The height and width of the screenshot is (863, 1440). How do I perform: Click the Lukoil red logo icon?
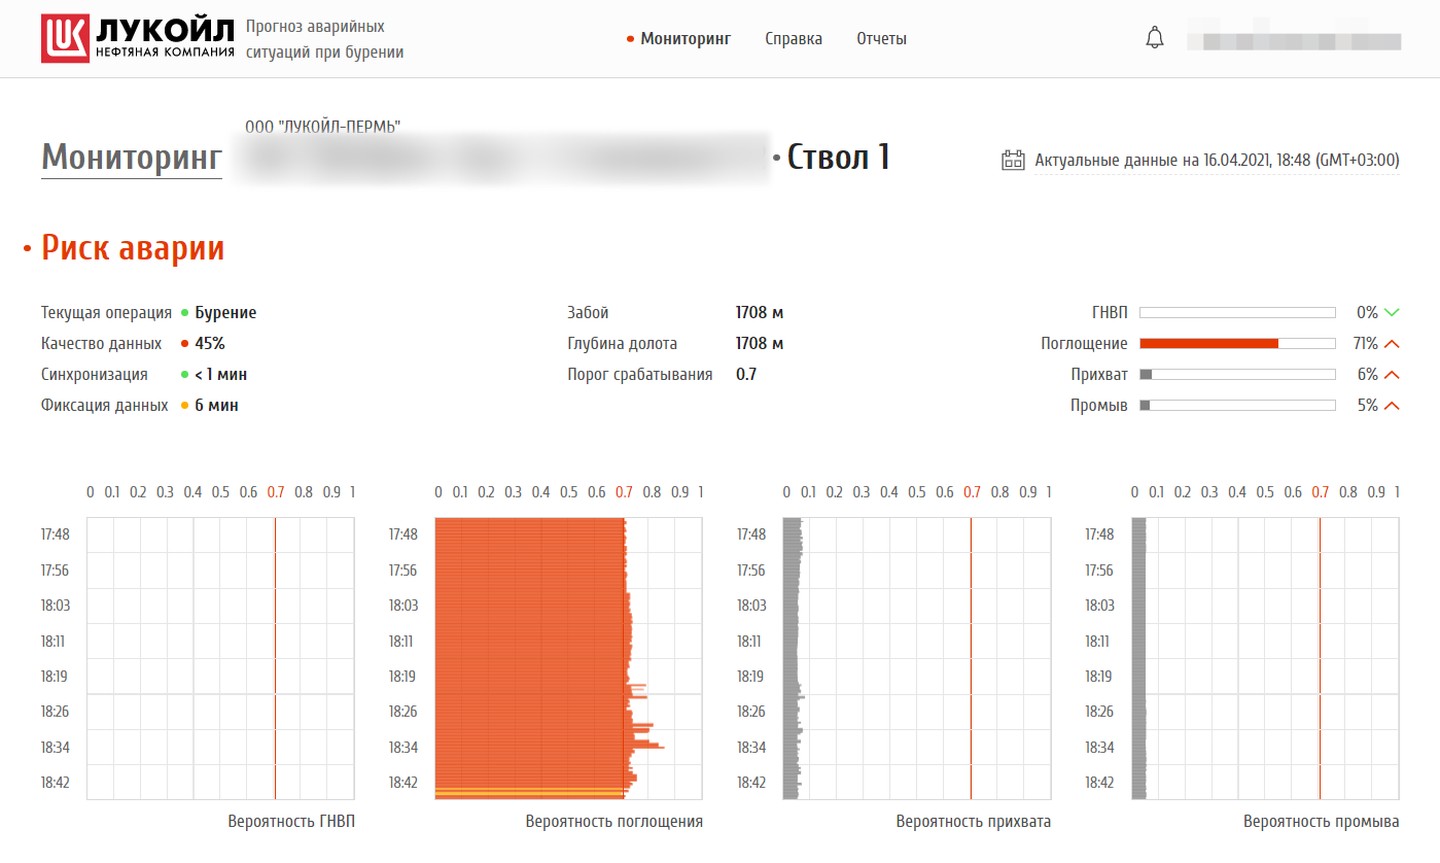[65, 38]
